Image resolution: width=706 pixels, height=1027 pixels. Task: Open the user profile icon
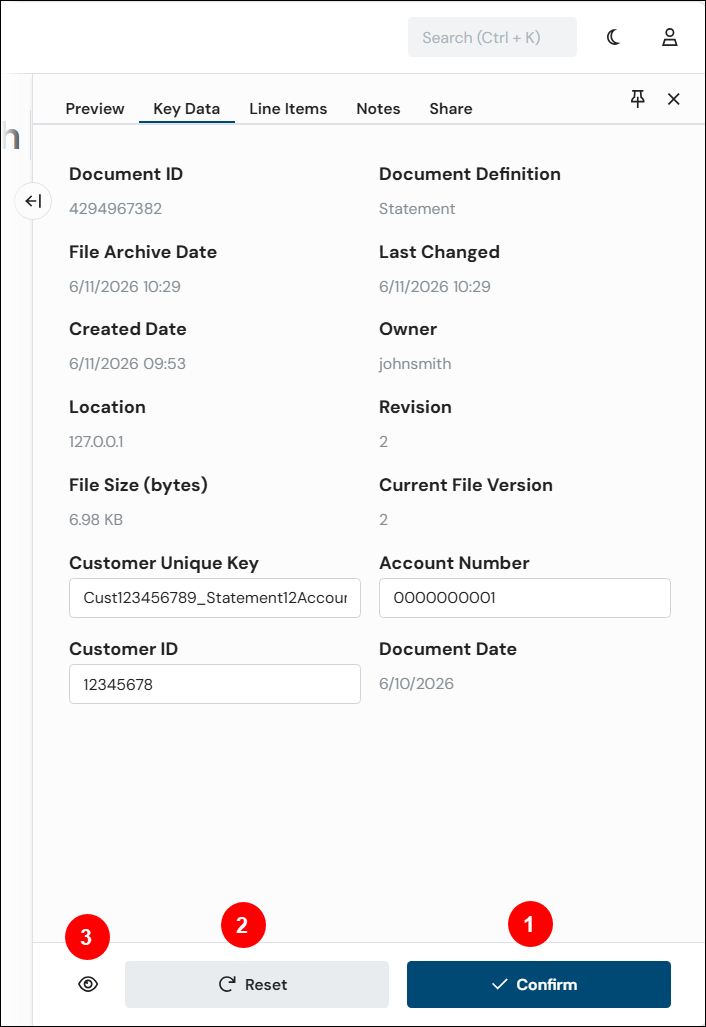click(669, 37)
